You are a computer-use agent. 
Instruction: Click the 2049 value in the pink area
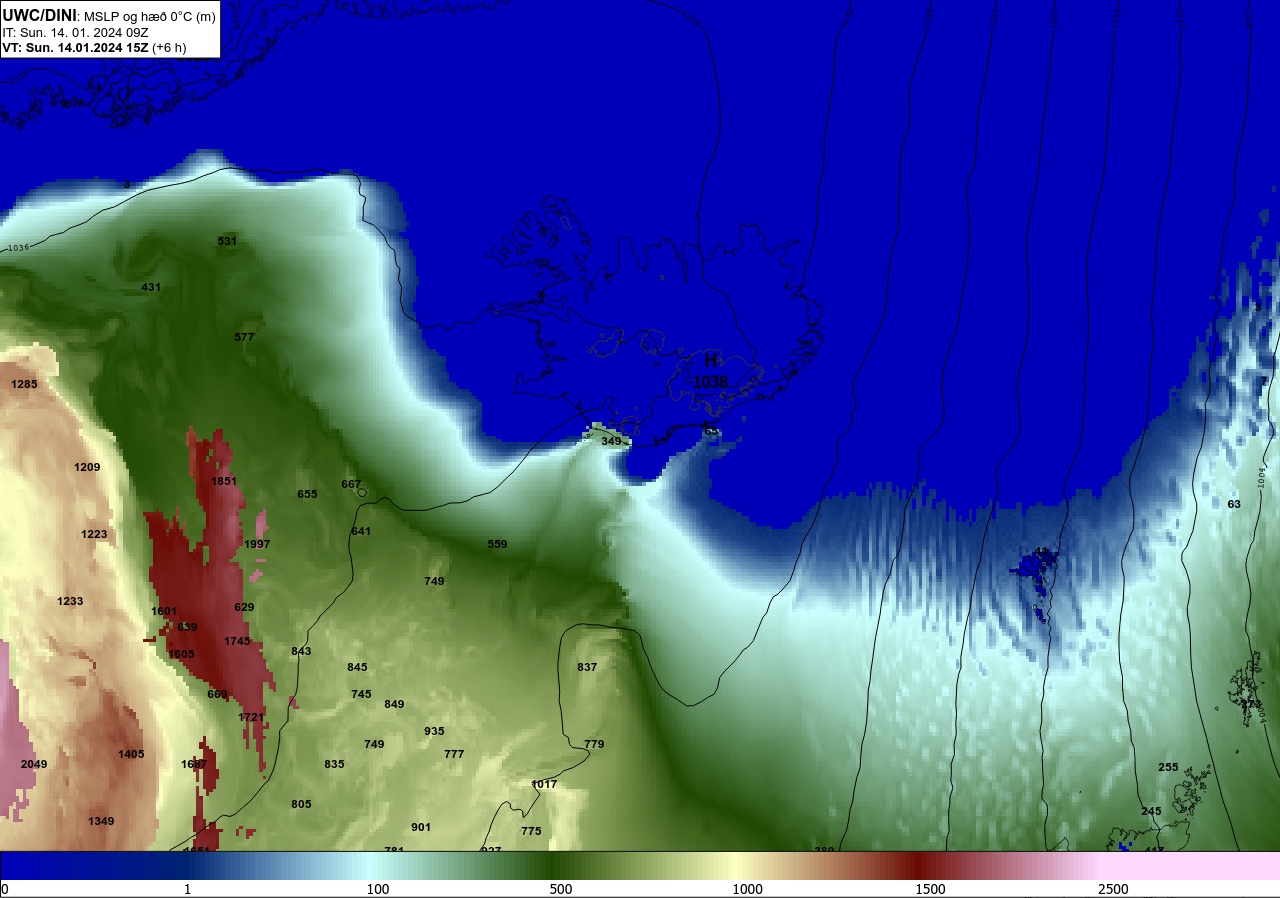34,764
